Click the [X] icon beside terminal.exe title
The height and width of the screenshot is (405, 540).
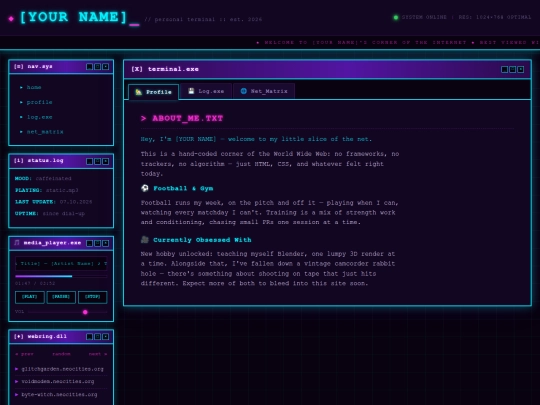[x=137, y=69]
